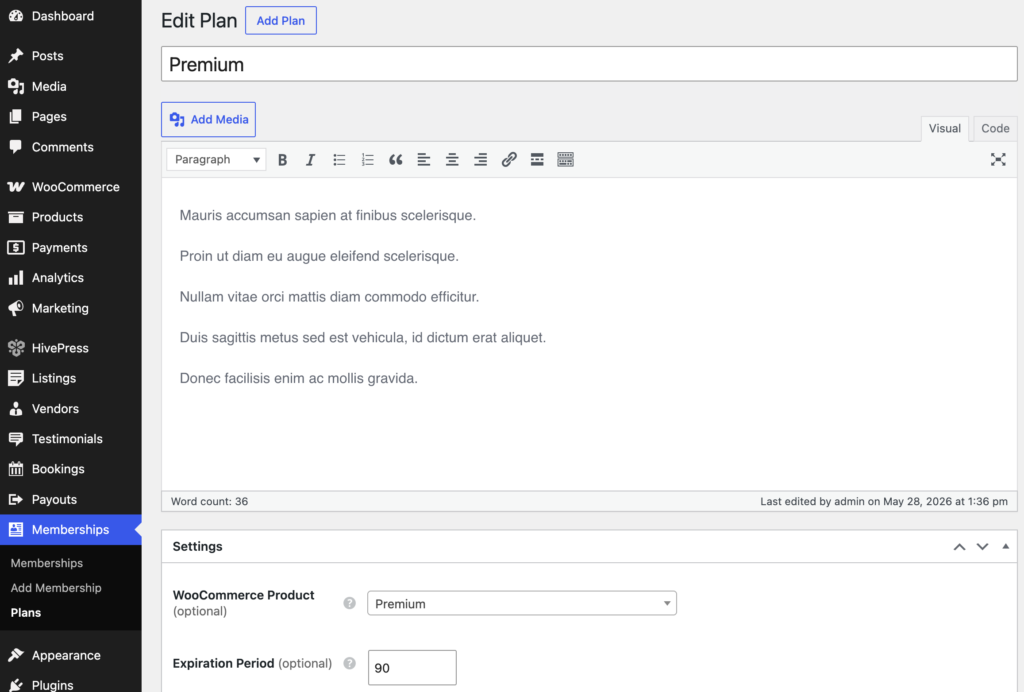Align text right
This screenshot has height=692, width=1024.
point(481,159)
